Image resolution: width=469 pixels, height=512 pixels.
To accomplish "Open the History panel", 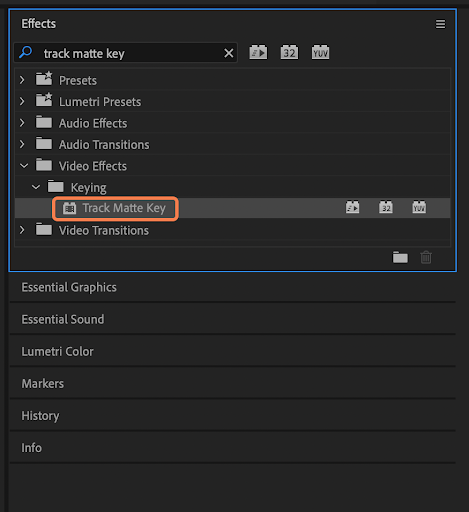I will tap(40, 416).
